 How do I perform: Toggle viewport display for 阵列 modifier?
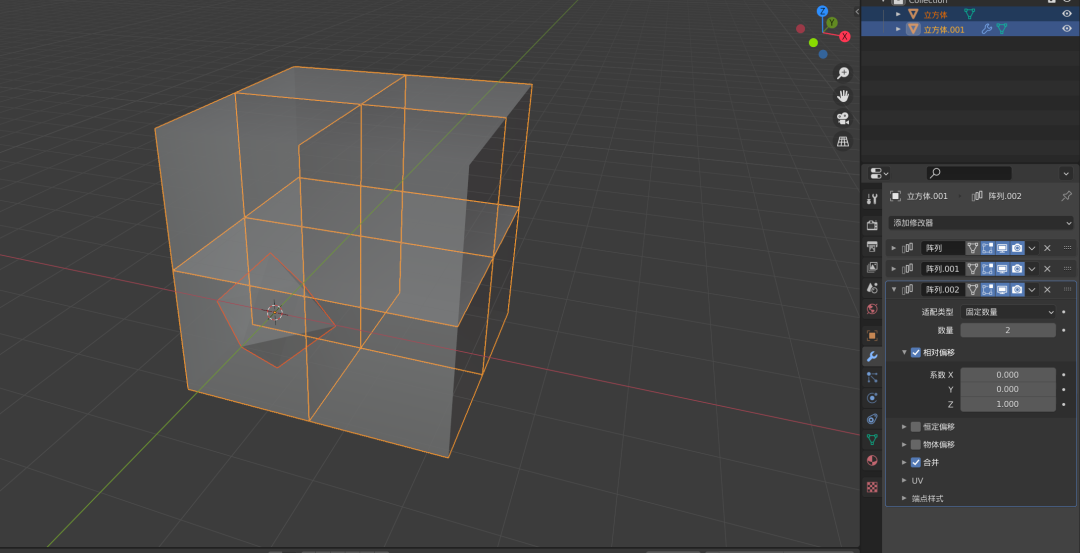[1002, 248]
